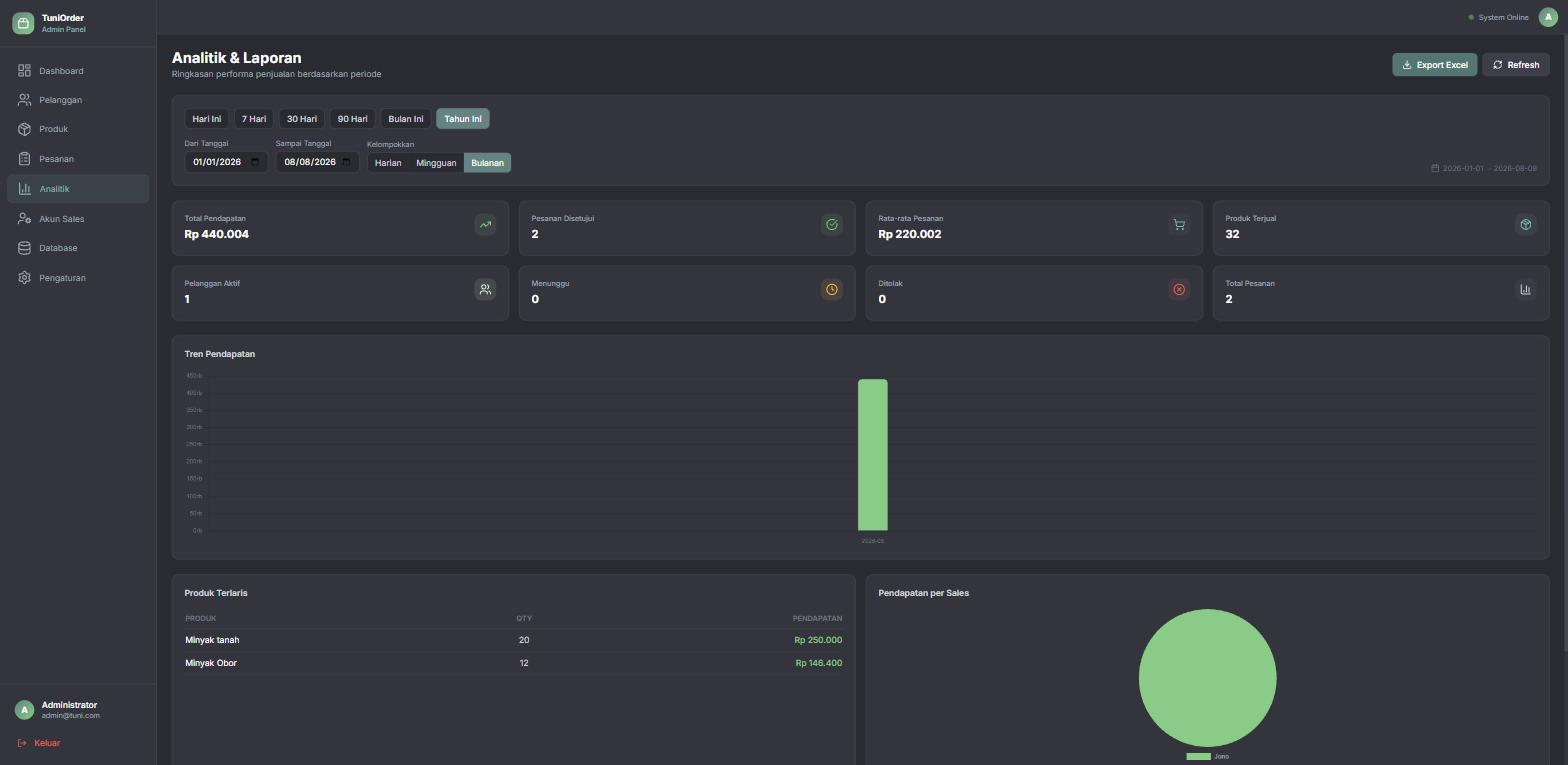Screen dimensions: 1568x765
Task: Click the users icon on Pelanggan Aktif card
Action: click(x=485, y=290)
